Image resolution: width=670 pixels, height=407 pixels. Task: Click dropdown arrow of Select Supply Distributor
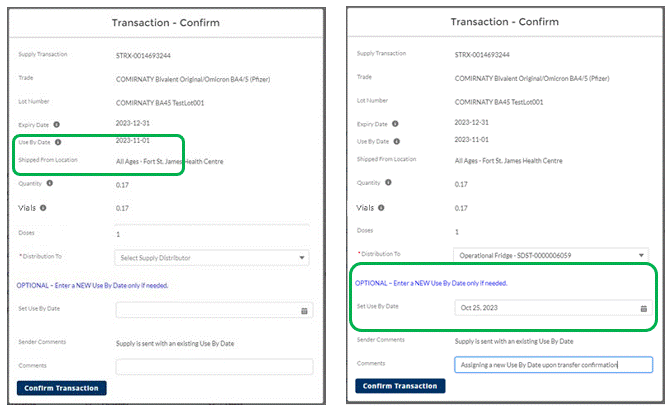point(302,258)
